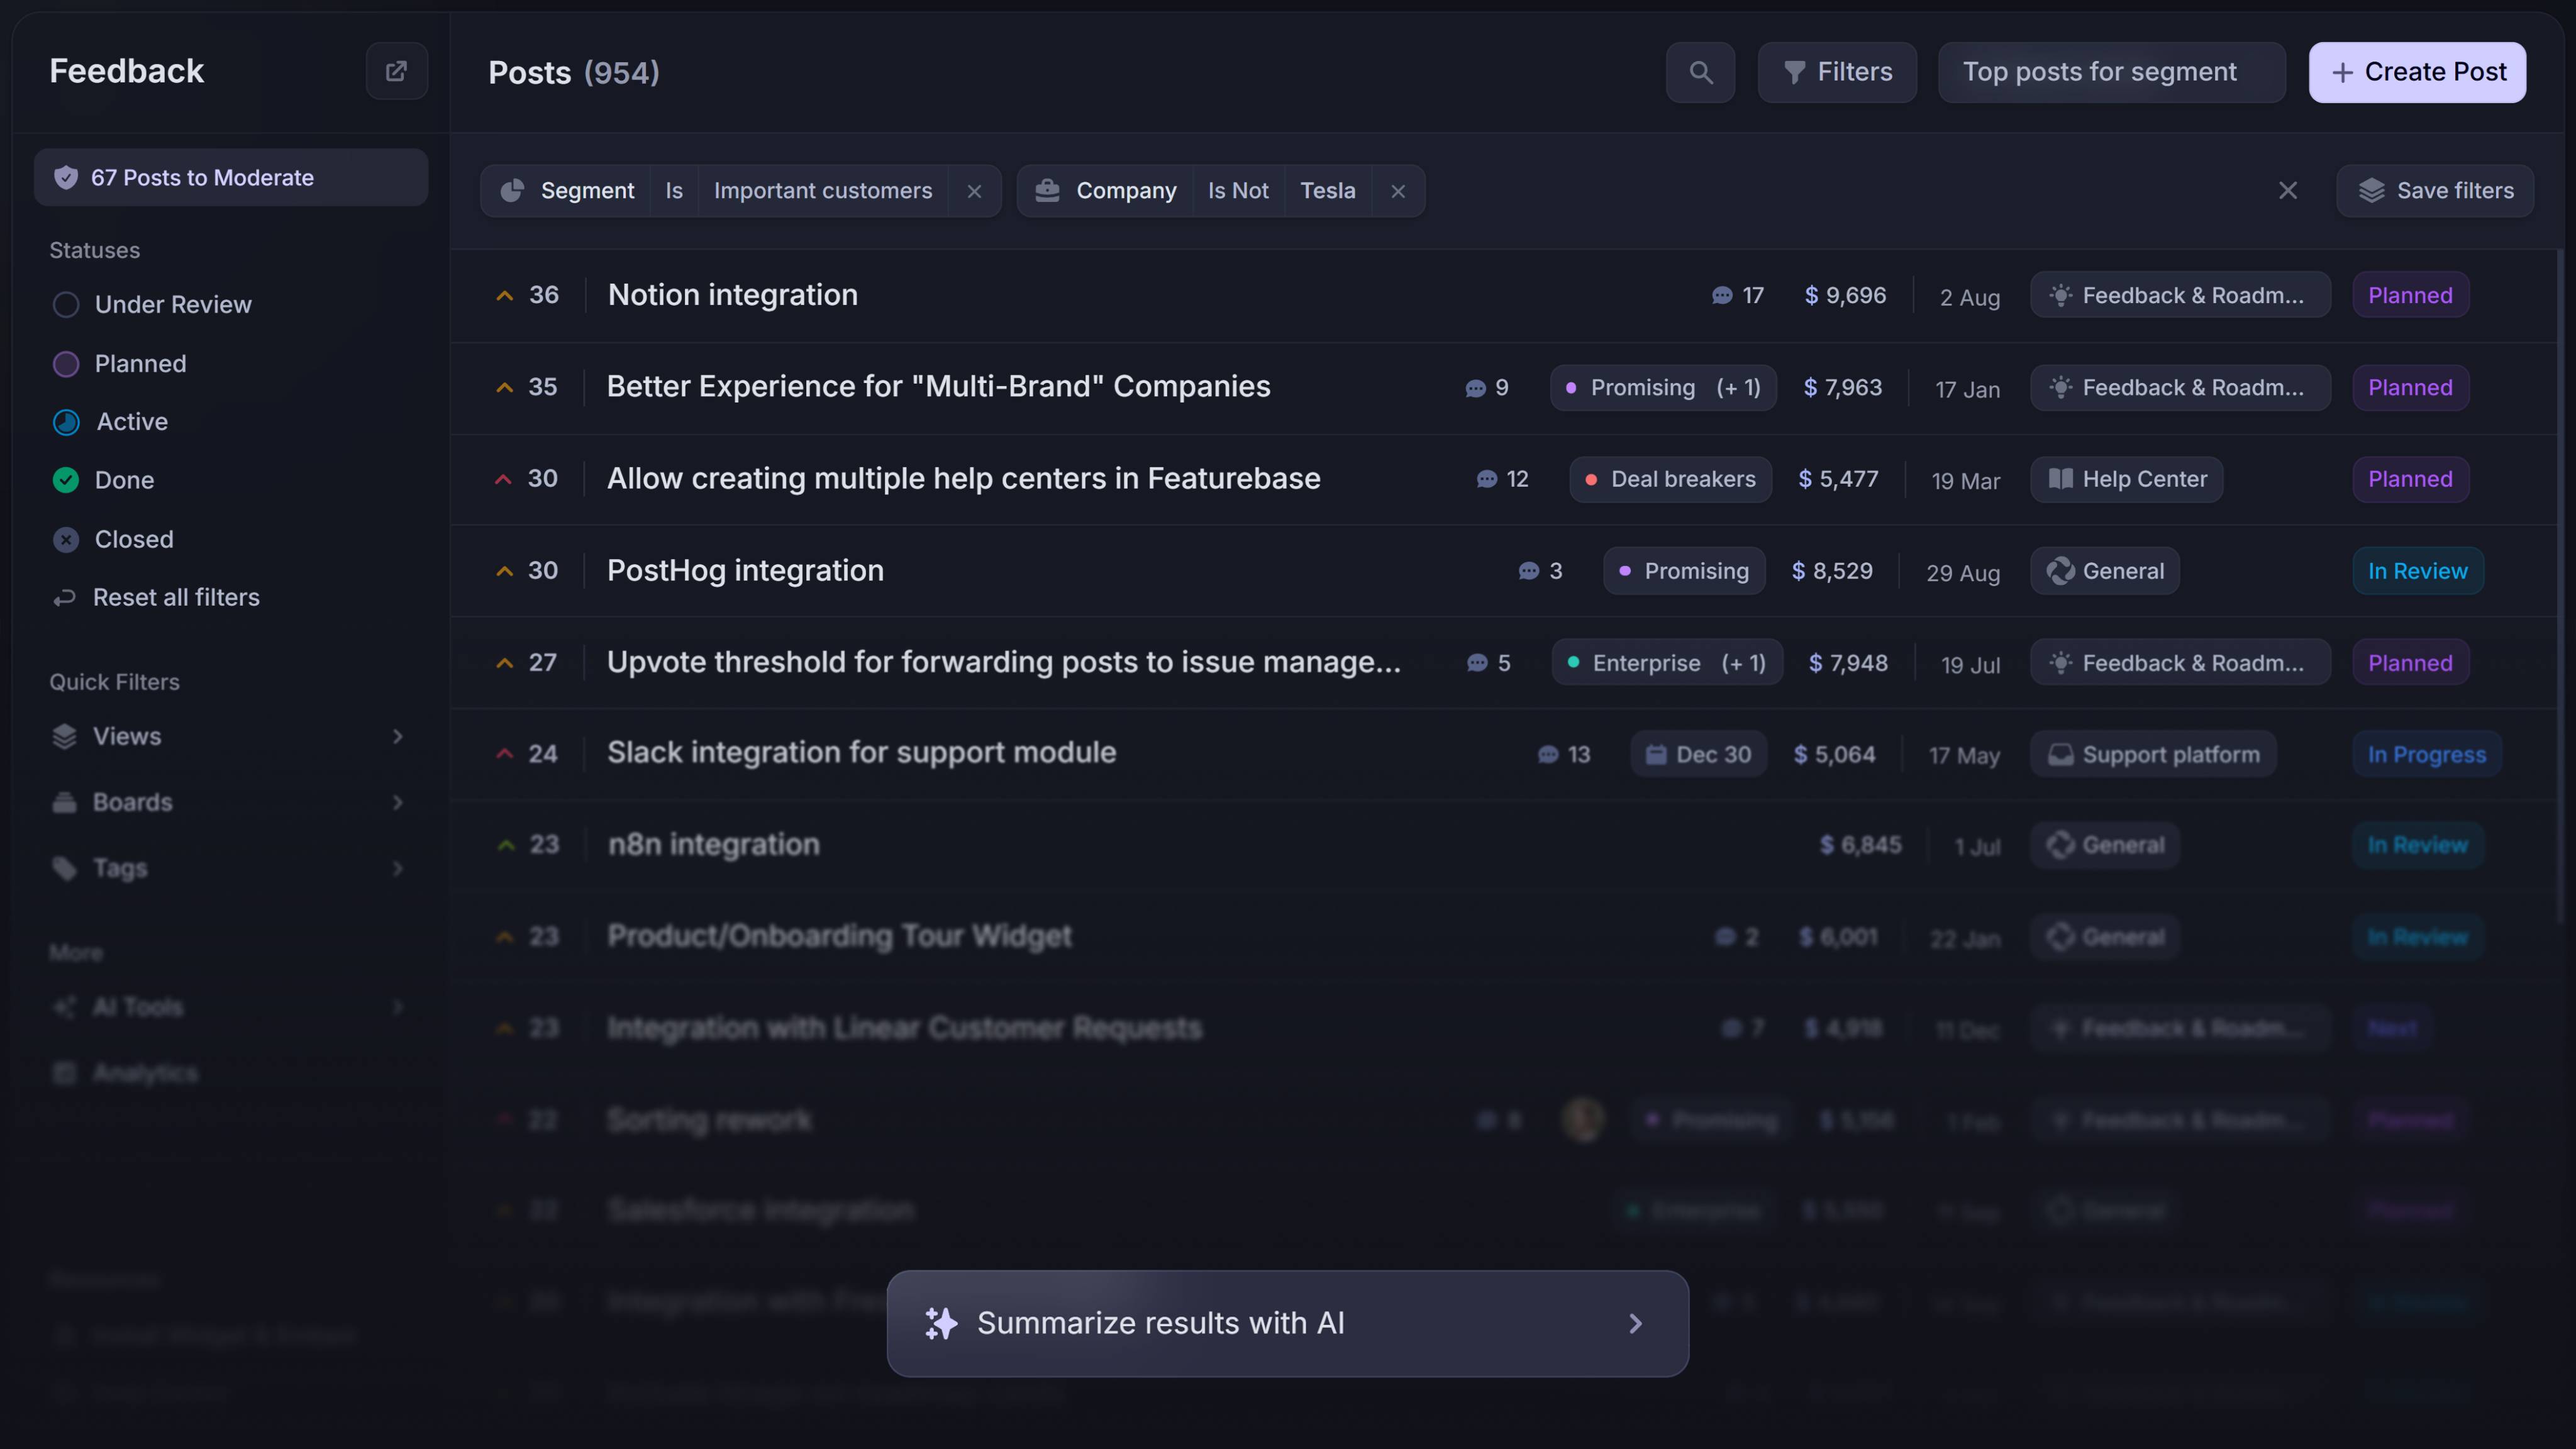Select Under Review status filter
This screenshot has height=1449, width=2576.
click(x=172, y=304)
